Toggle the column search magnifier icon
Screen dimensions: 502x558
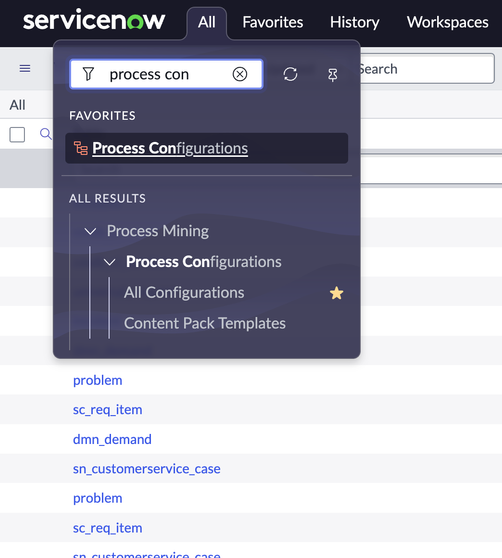(46, 134)
